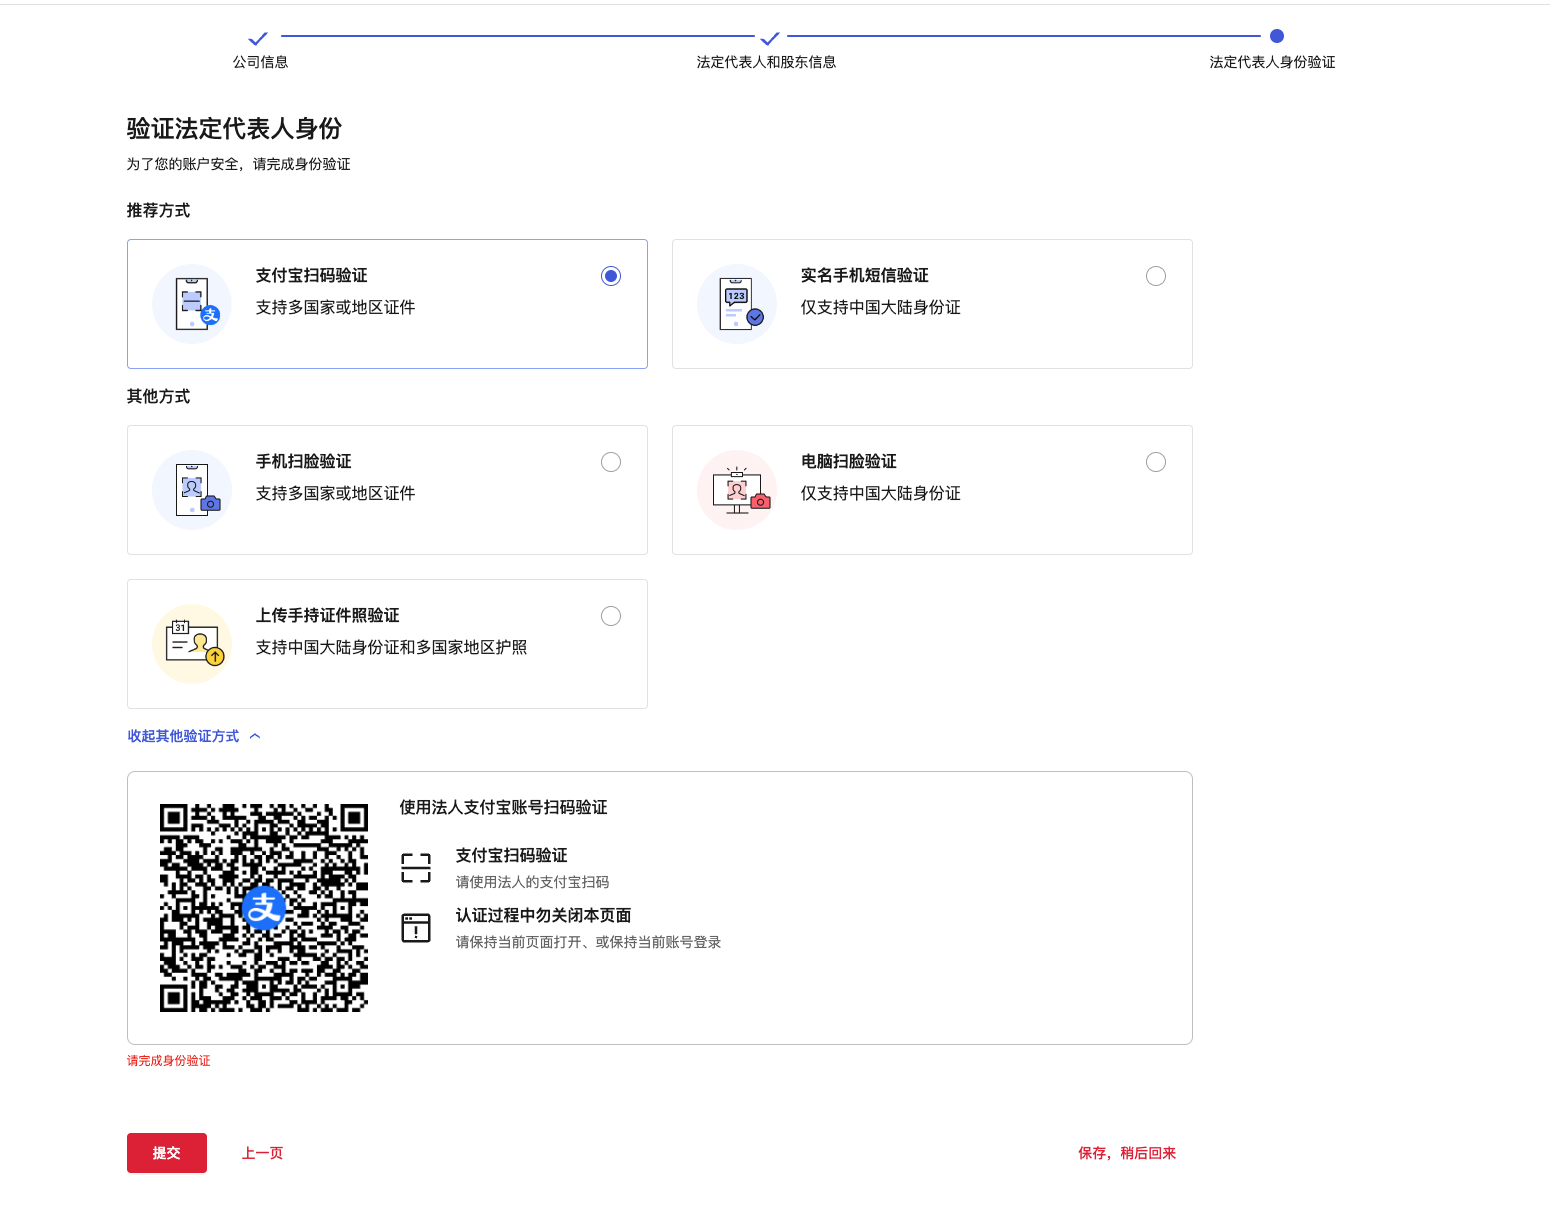1550x1218 pixels.
Task: Click the Alipay logo in QR code
Action: click(x=264, y=908)
